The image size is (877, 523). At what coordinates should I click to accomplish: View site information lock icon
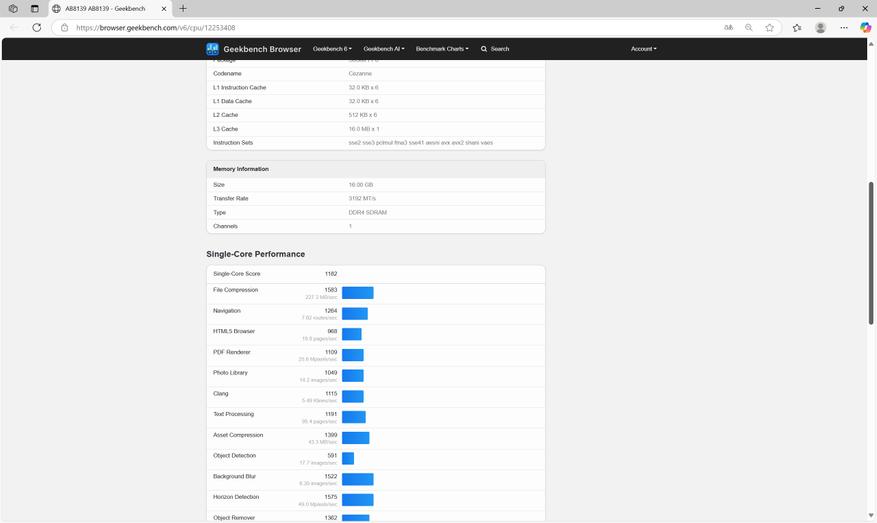(64, 27)
